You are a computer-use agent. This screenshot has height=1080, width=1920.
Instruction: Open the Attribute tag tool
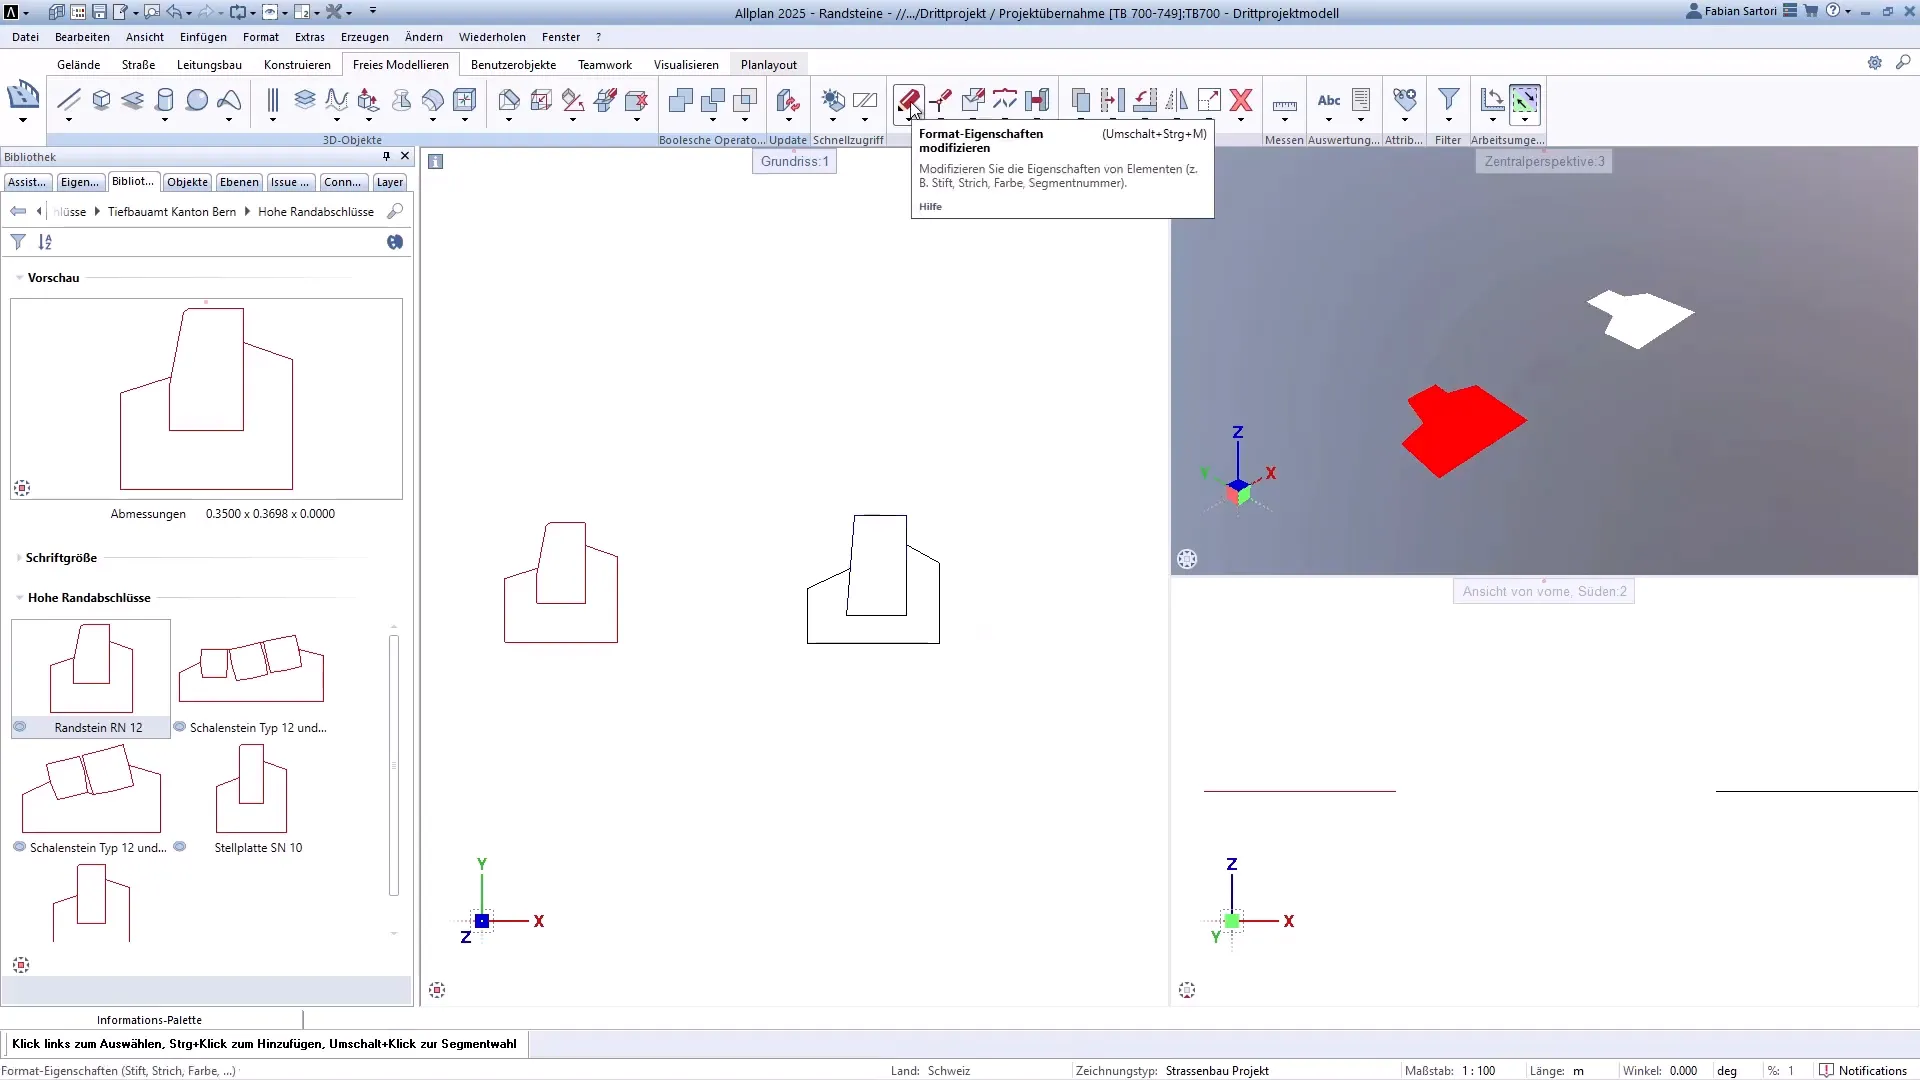pyautogui.click(x=1403, y=101)
